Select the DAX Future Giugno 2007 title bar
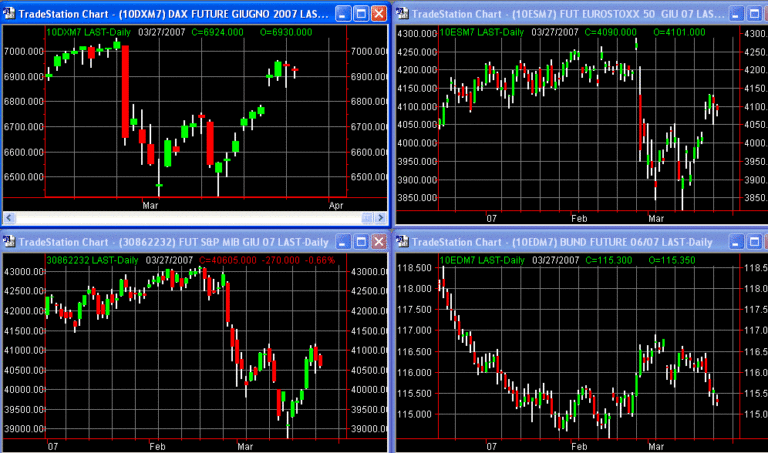Image resolution: width=768 pixels, height=453 pixels. pyautogui.click(x=170, y=14)
